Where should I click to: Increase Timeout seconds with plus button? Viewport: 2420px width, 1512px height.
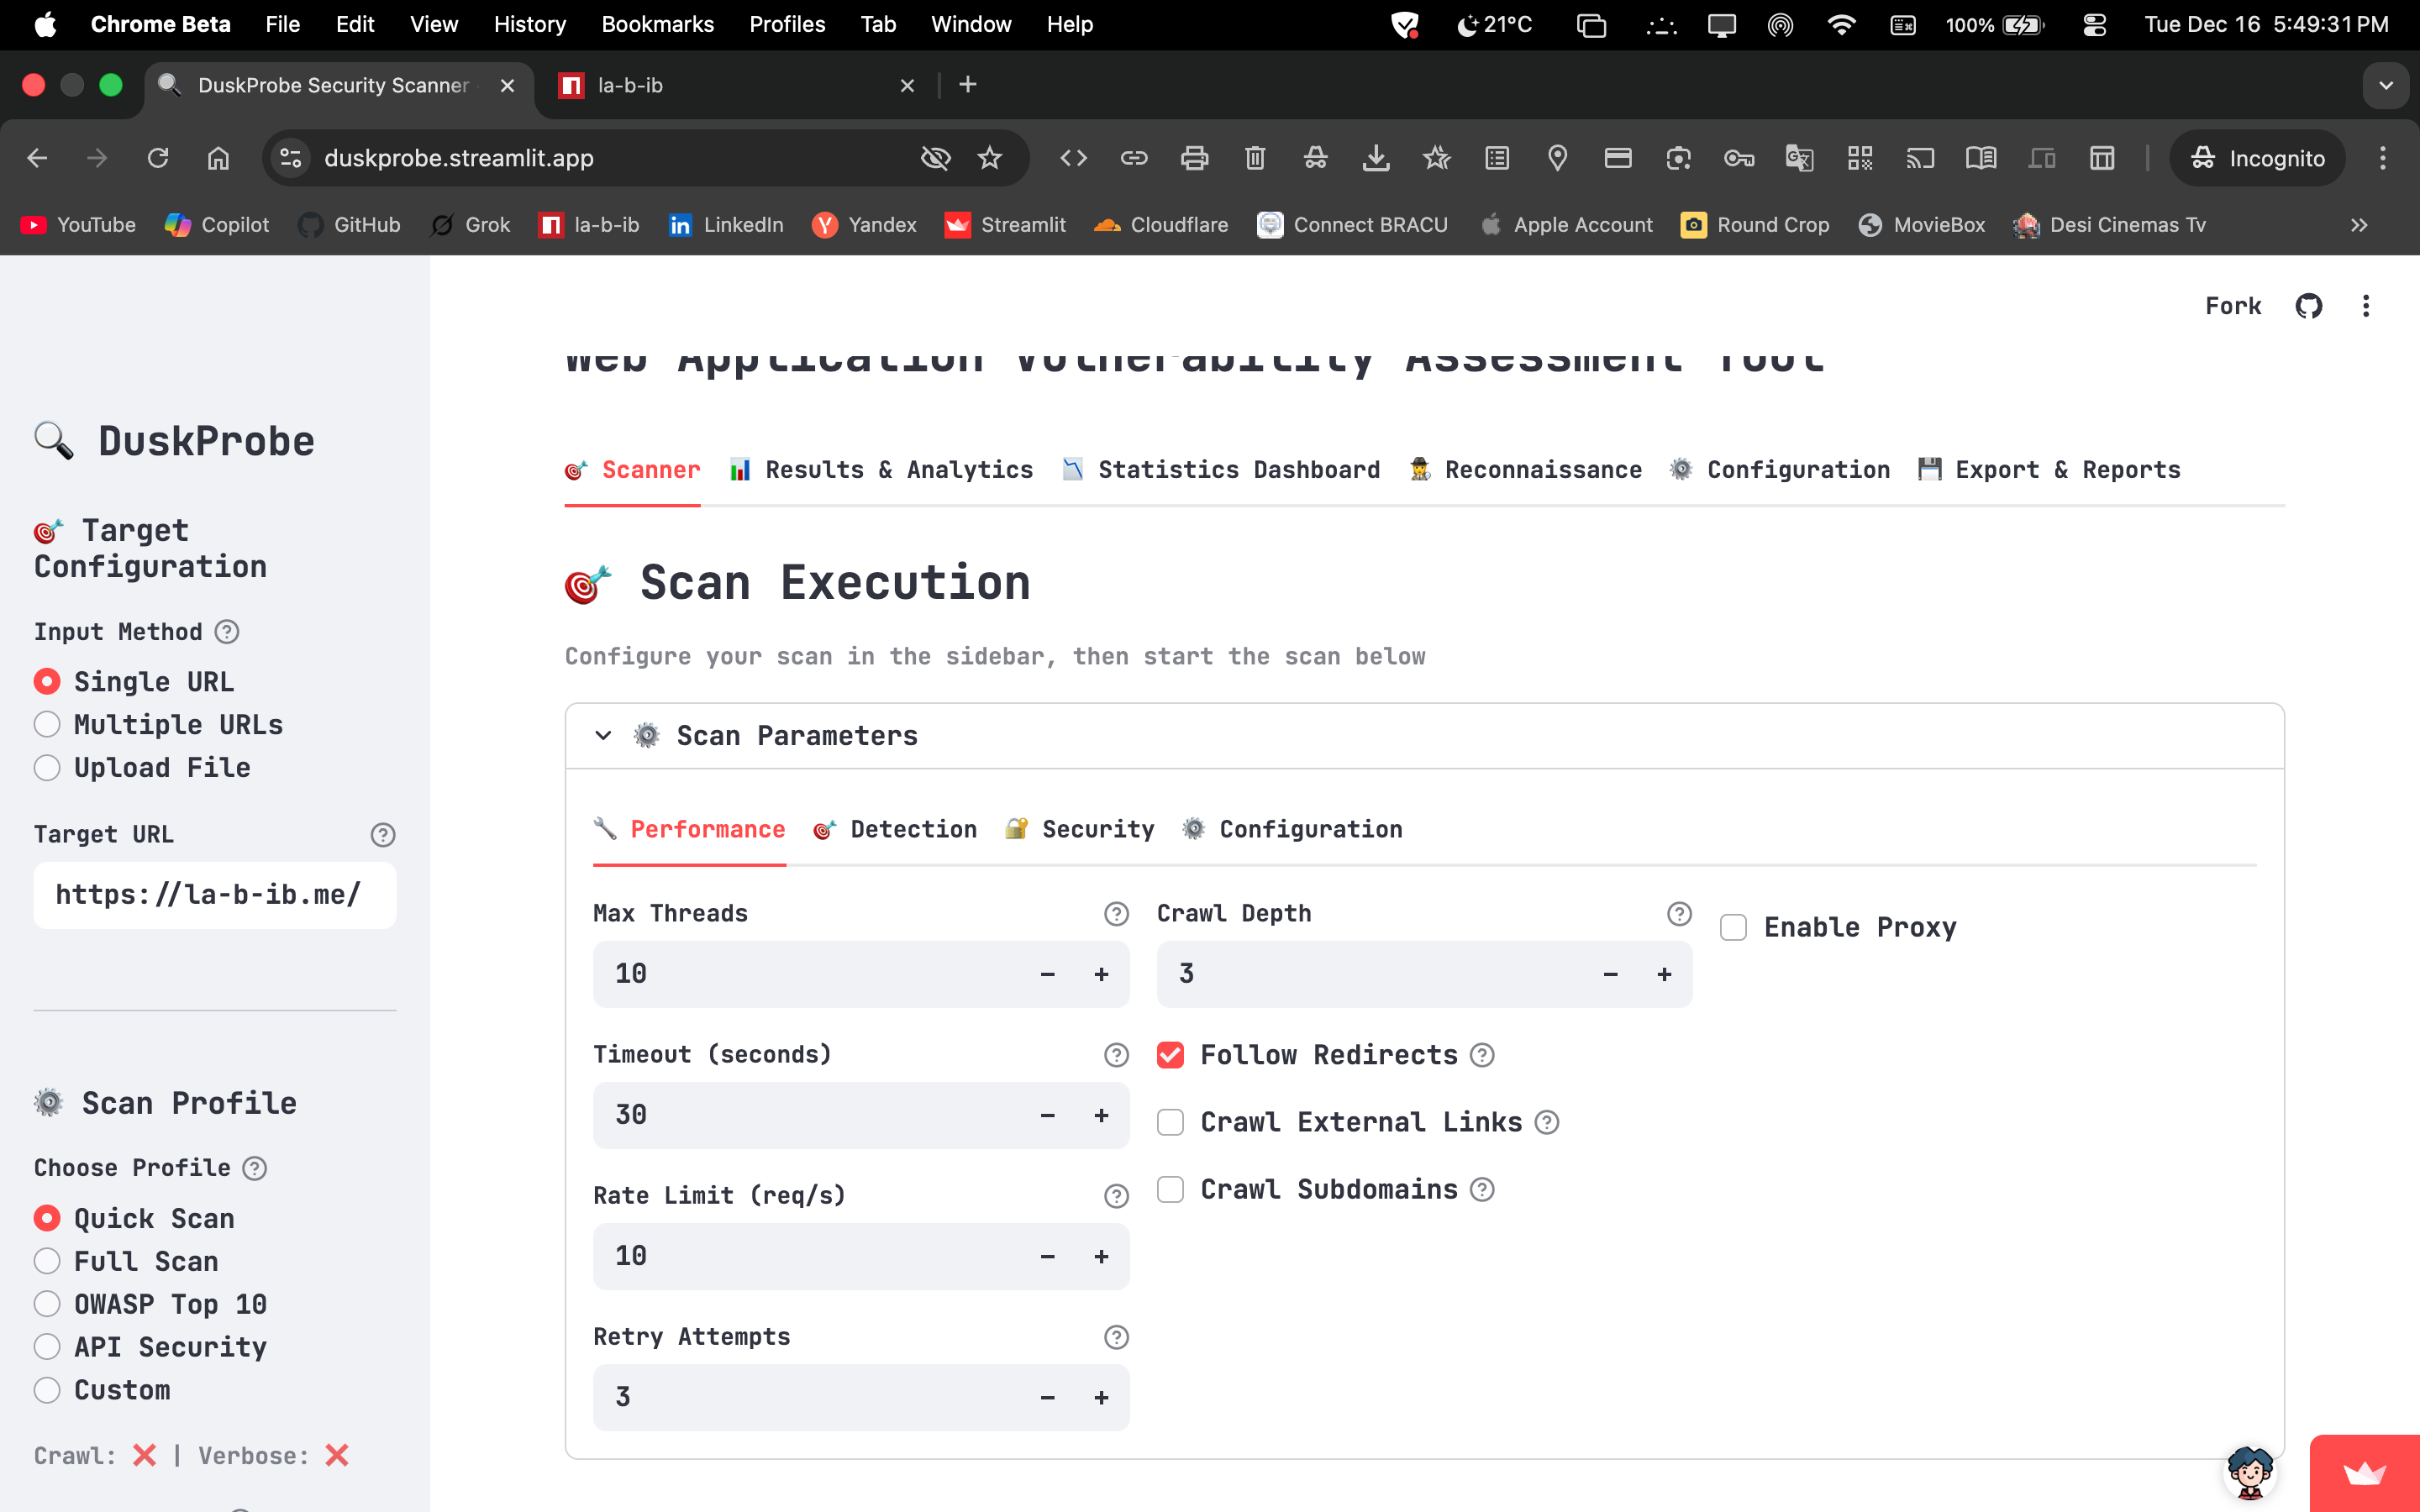(x=1101, y=1115)
